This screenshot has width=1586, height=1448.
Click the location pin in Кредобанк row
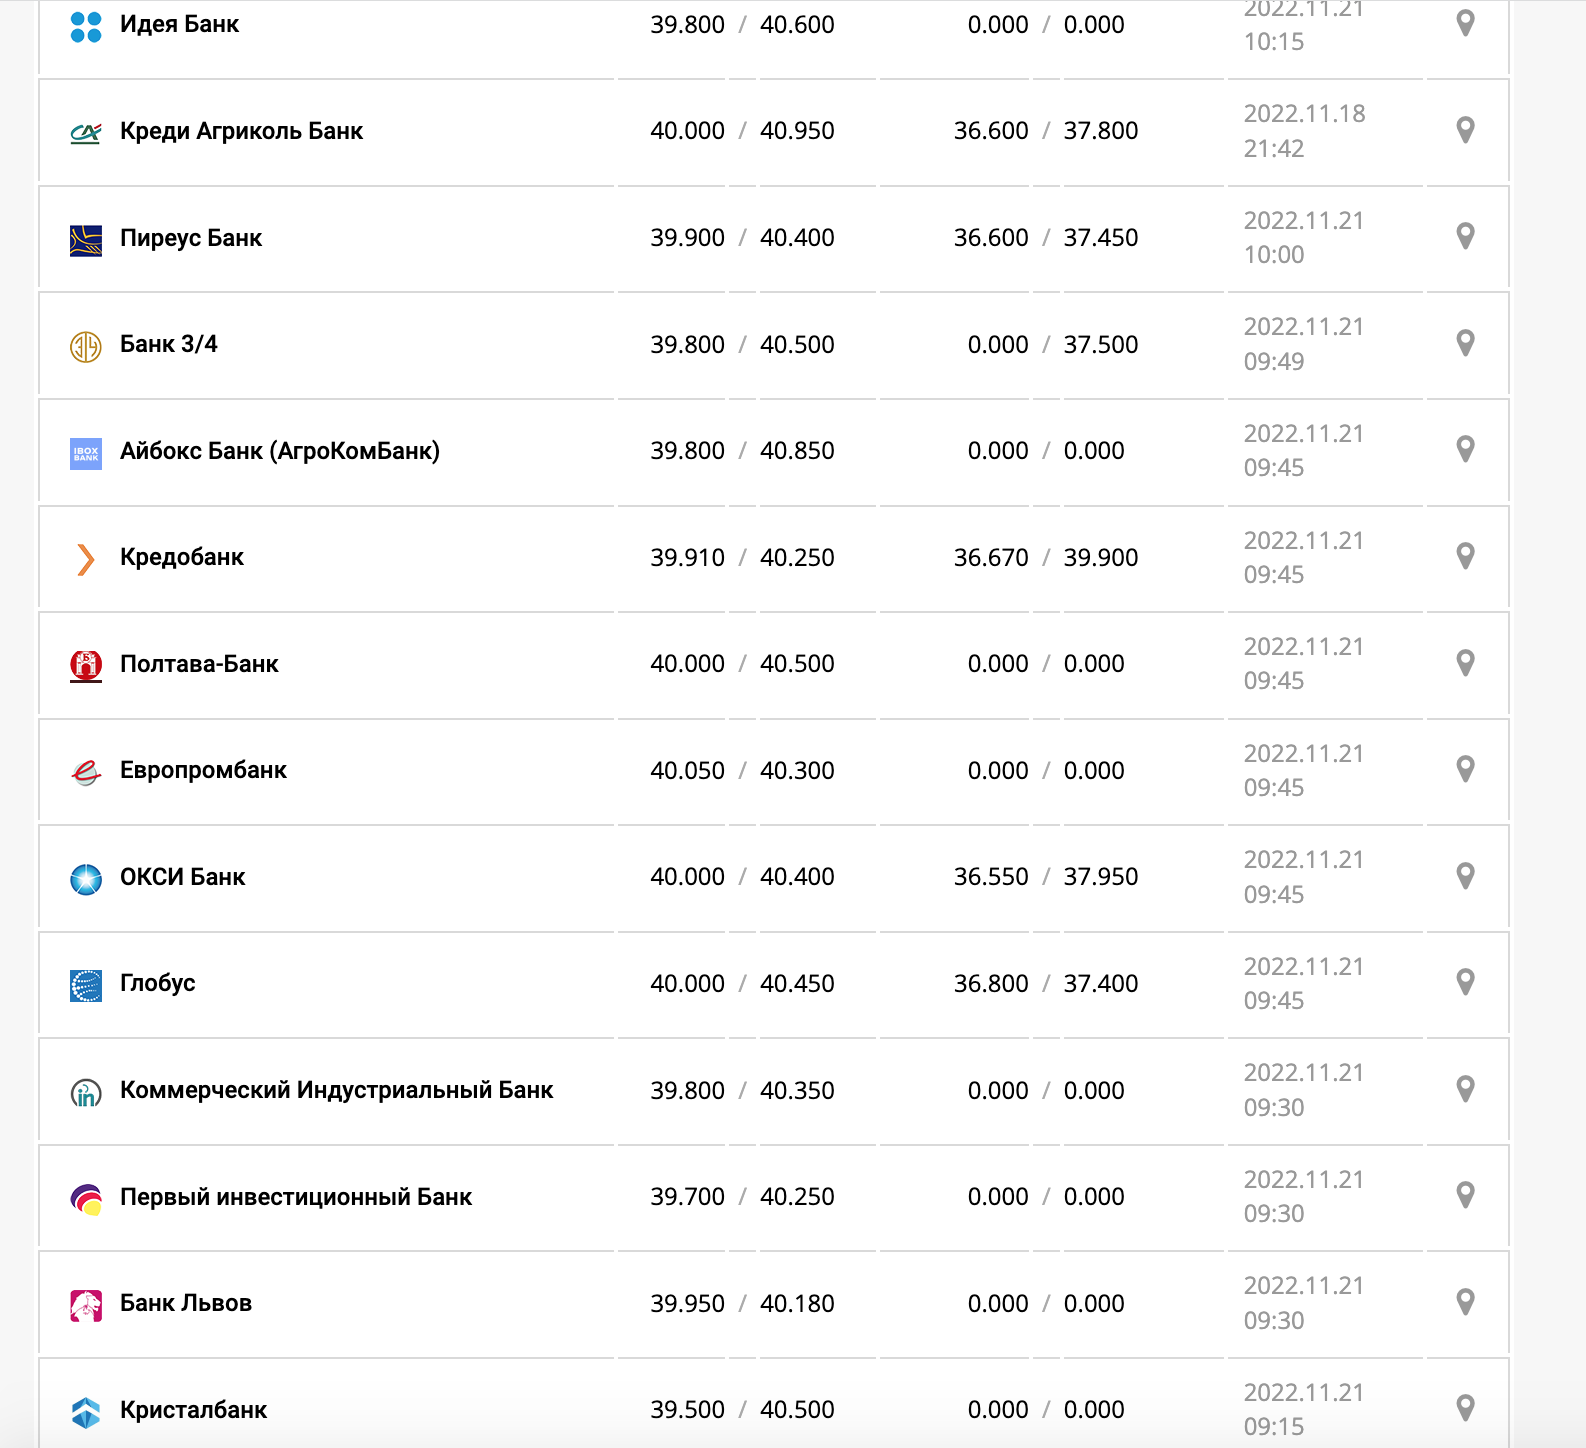[1465, 556]
